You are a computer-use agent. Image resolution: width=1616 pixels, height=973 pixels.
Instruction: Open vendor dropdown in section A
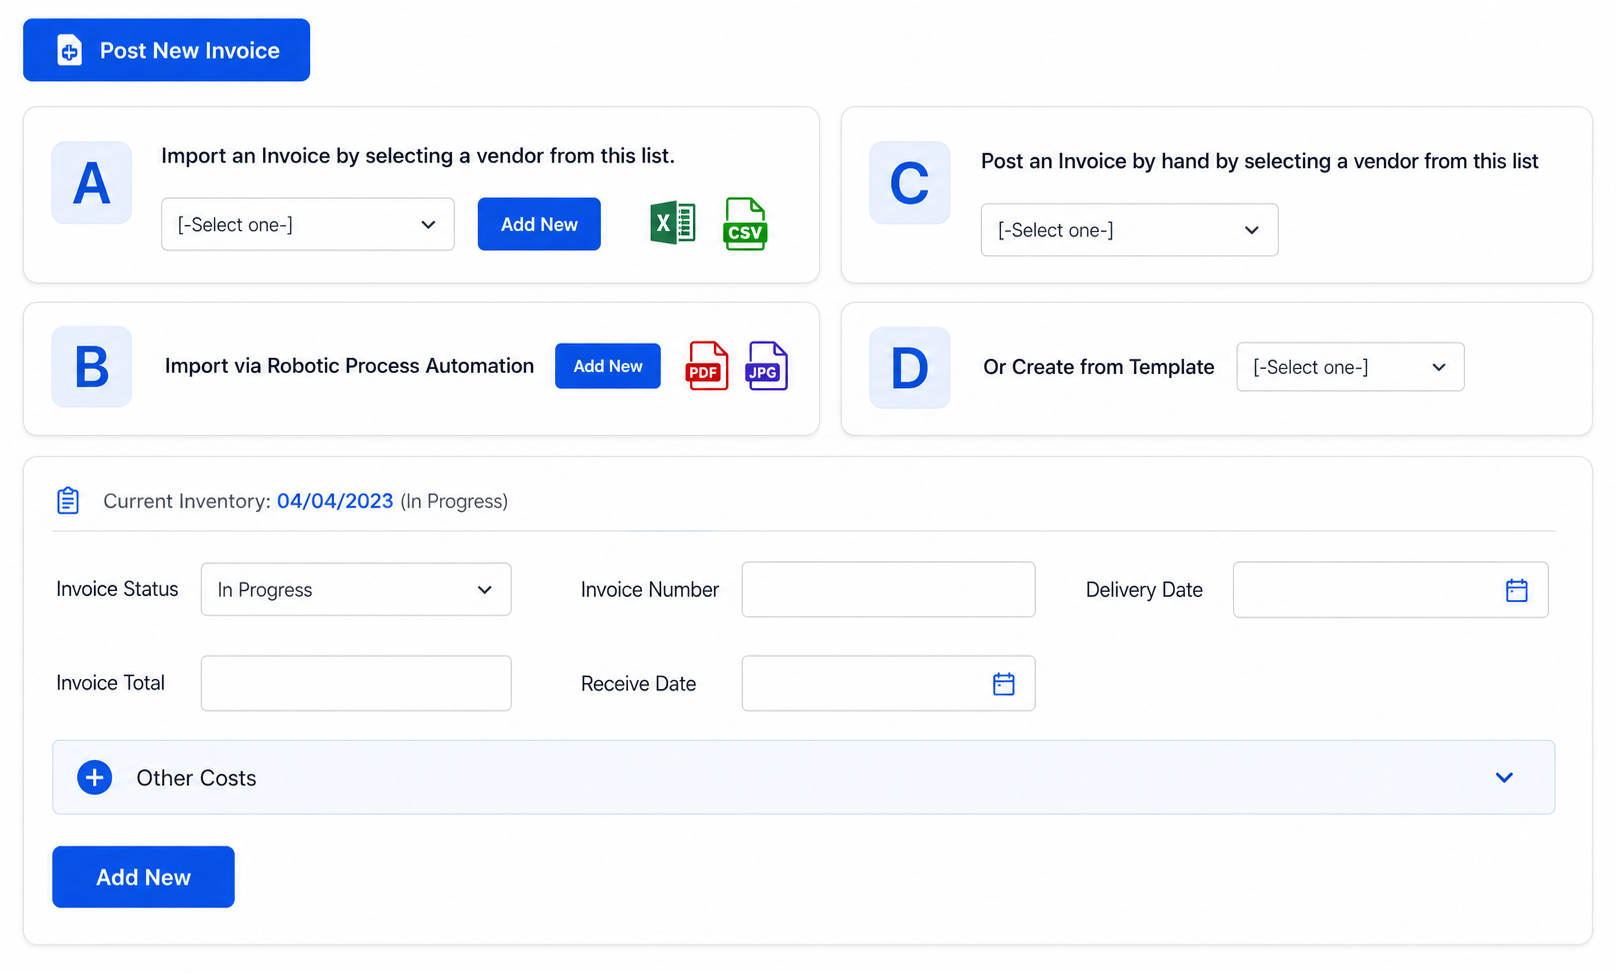pos(308,225)
